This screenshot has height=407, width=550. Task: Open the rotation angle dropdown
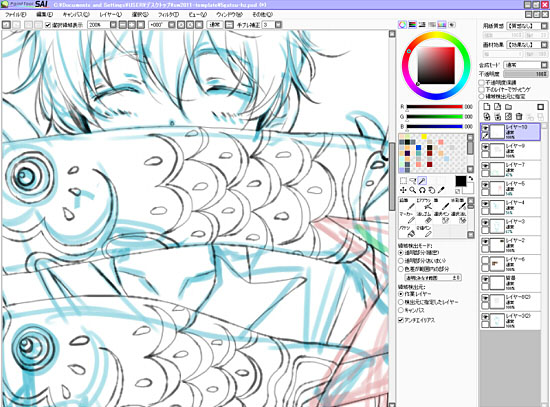coord(172,25)
